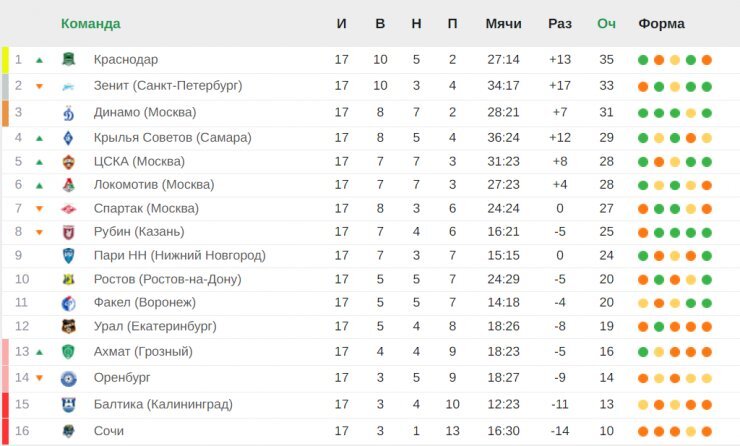Click the Ахмат (Грозный) green logo
Screen dimensions: 740x446
point(69,352)
